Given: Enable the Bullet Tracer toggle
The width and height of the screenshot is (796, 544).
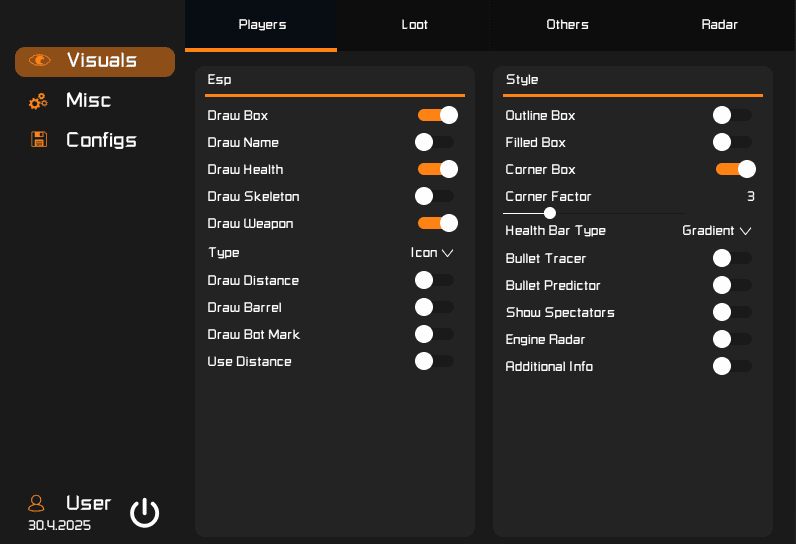Looking at the screenshot, I should tap(732, 258).
